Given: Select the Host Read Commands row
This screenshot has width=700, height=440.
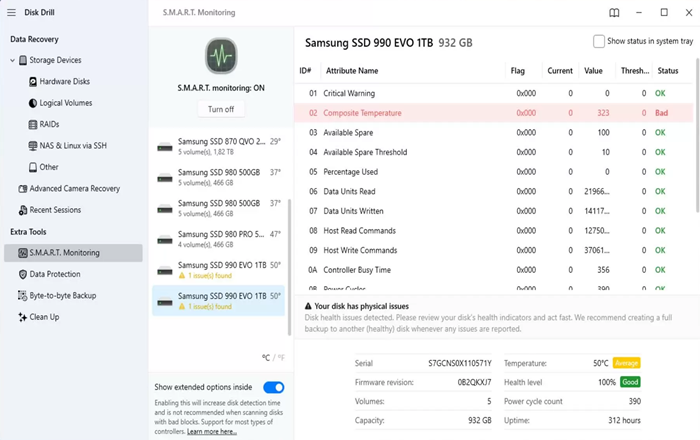Looking at the screenshot, I should tap(493, 231).
